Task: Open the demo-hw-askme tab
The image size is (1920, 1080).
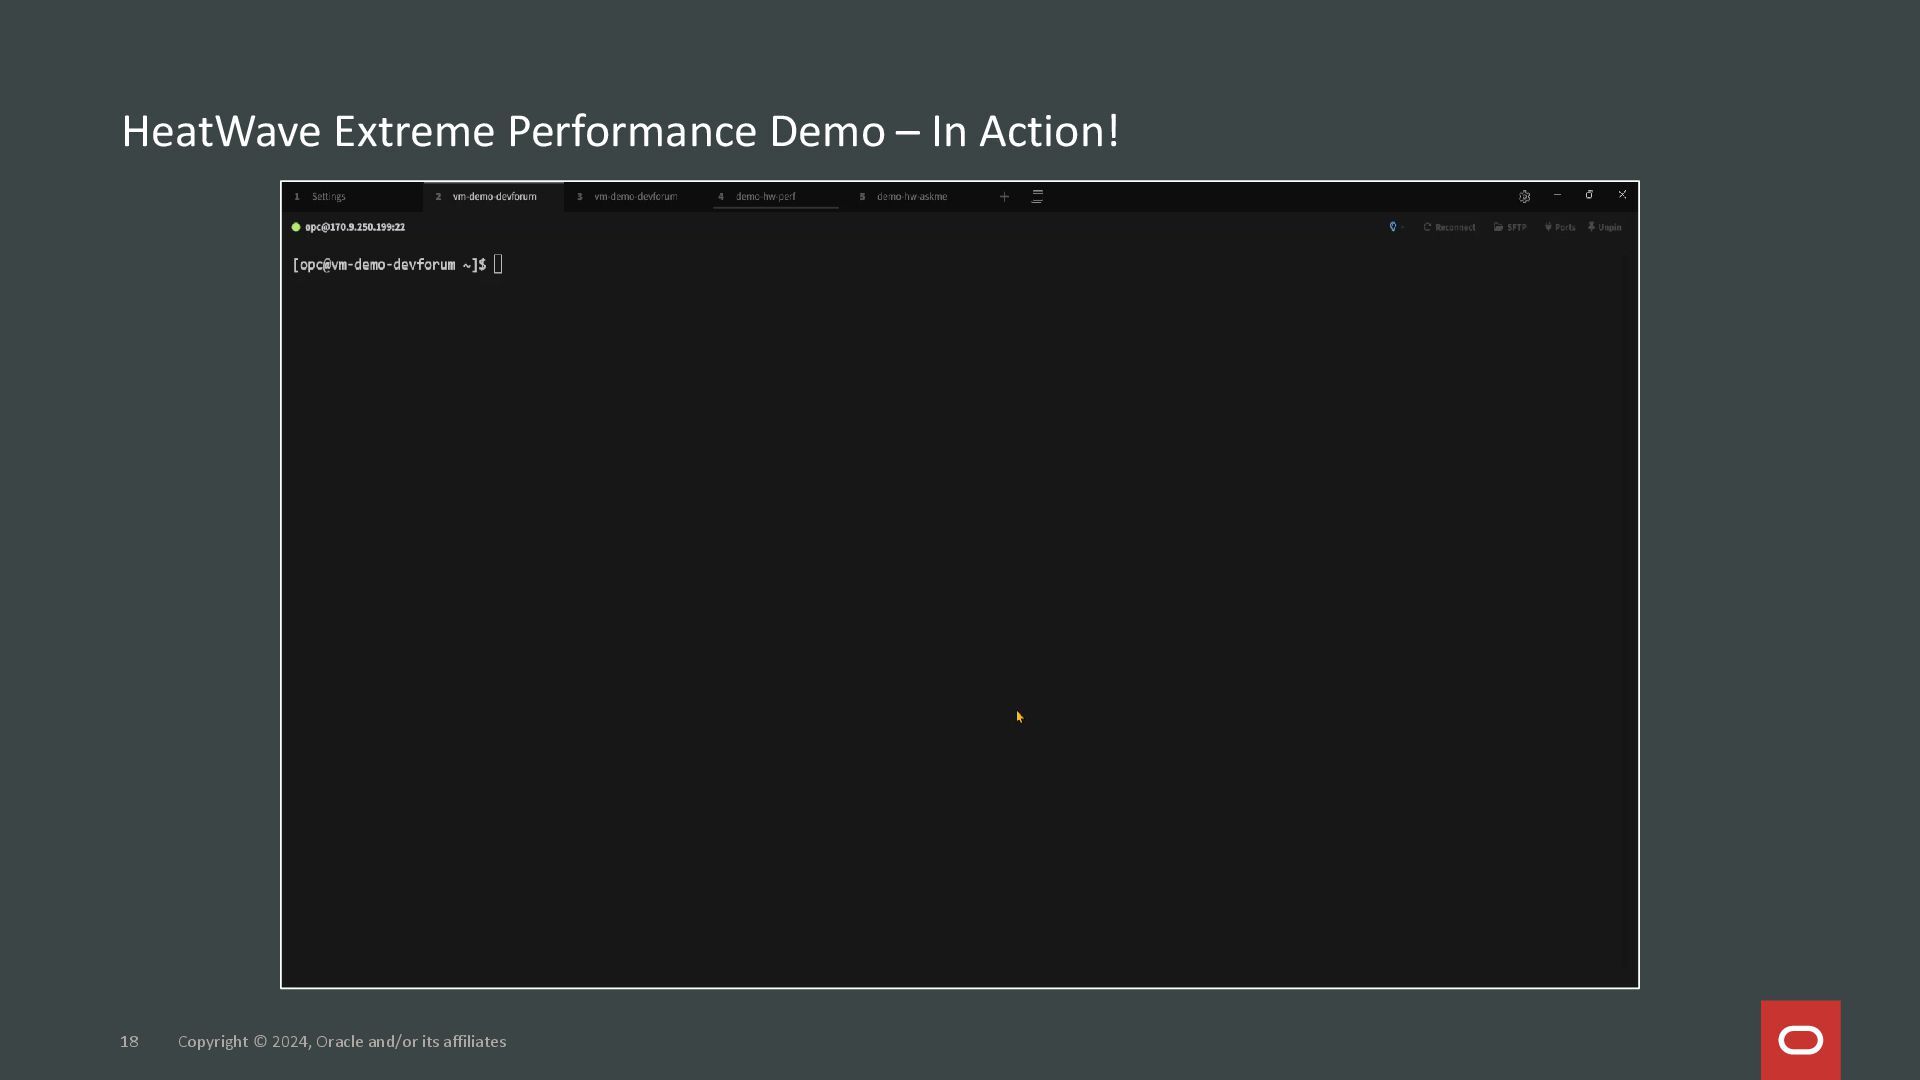Action: pyautogui.click(x=911, y=197)
